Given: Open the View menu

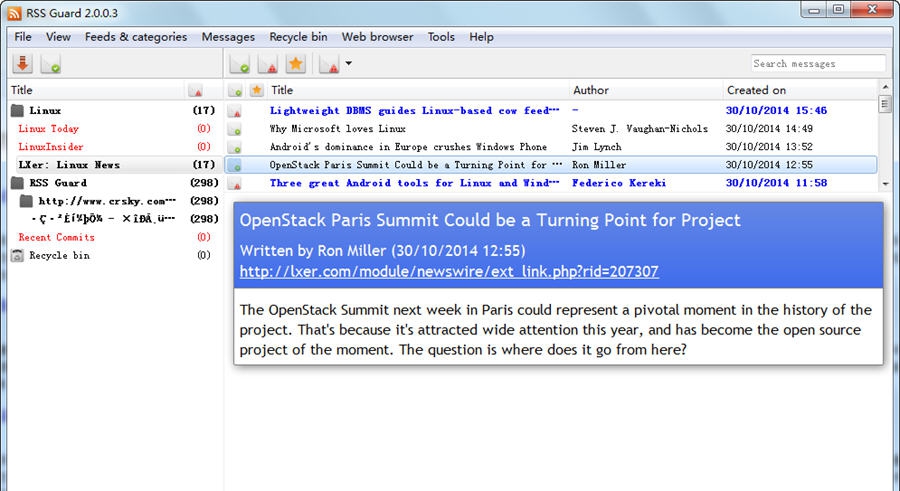Looking at the screenshot, I should point(58,37).
